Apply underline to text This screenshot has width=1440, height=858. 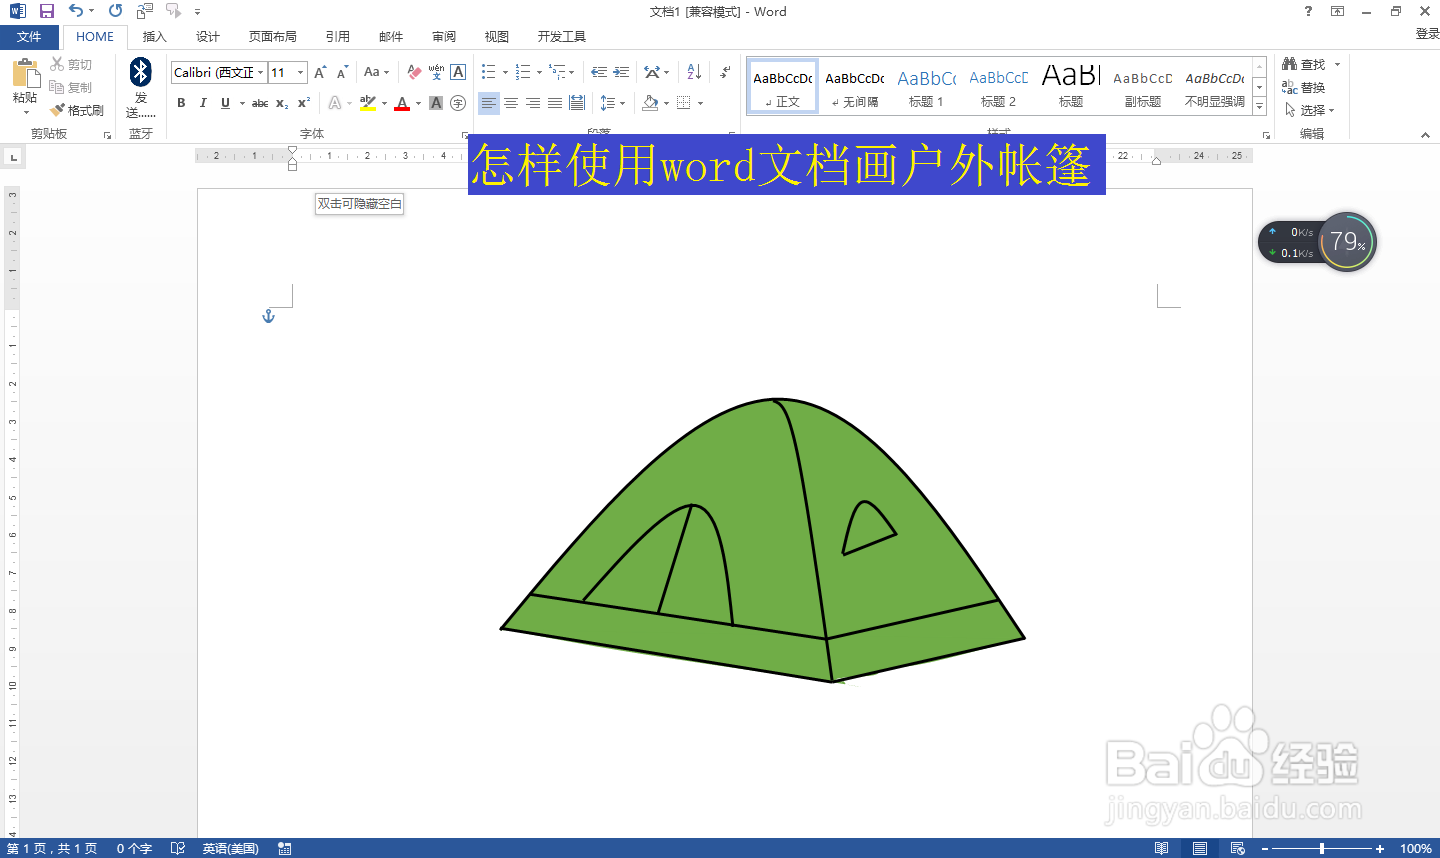coord(225,103)
